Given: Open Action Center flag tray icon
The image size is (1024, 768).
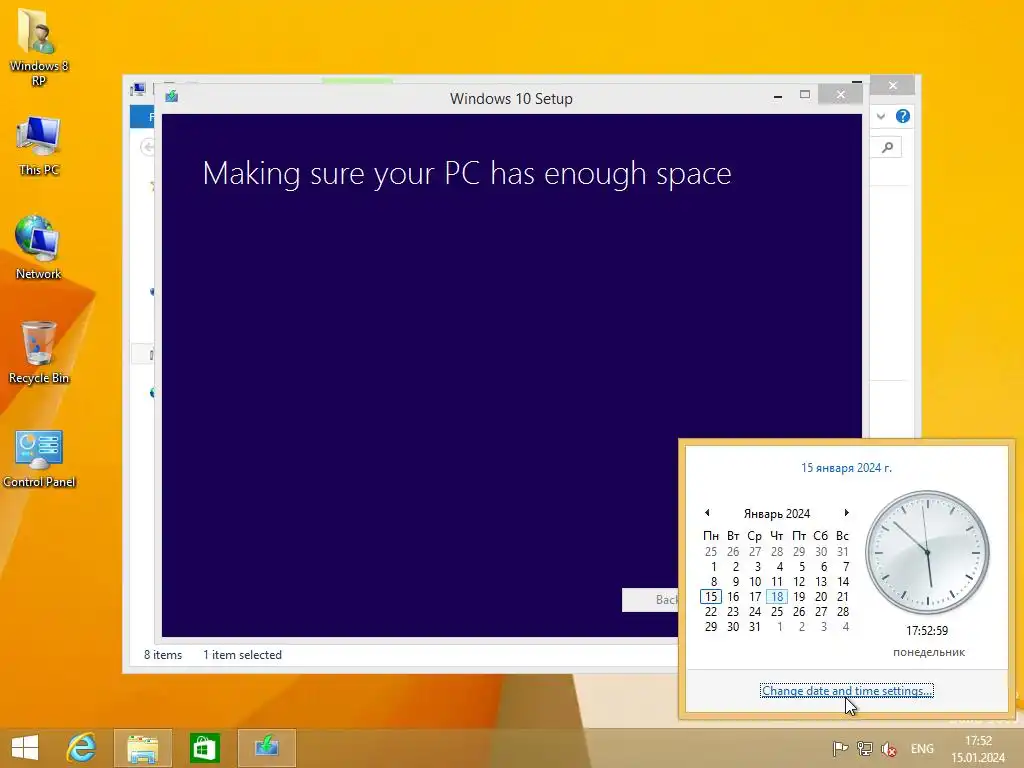Looking at the screenshot, I should coord(840,748).
